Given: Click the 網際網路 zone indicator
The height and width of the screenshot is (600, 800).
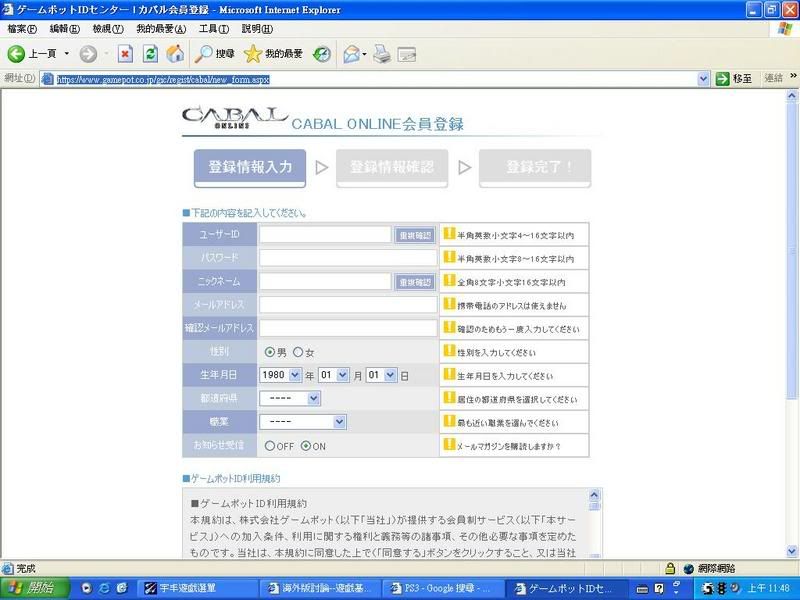Looking at the screenshot, I should click(710, 568).
